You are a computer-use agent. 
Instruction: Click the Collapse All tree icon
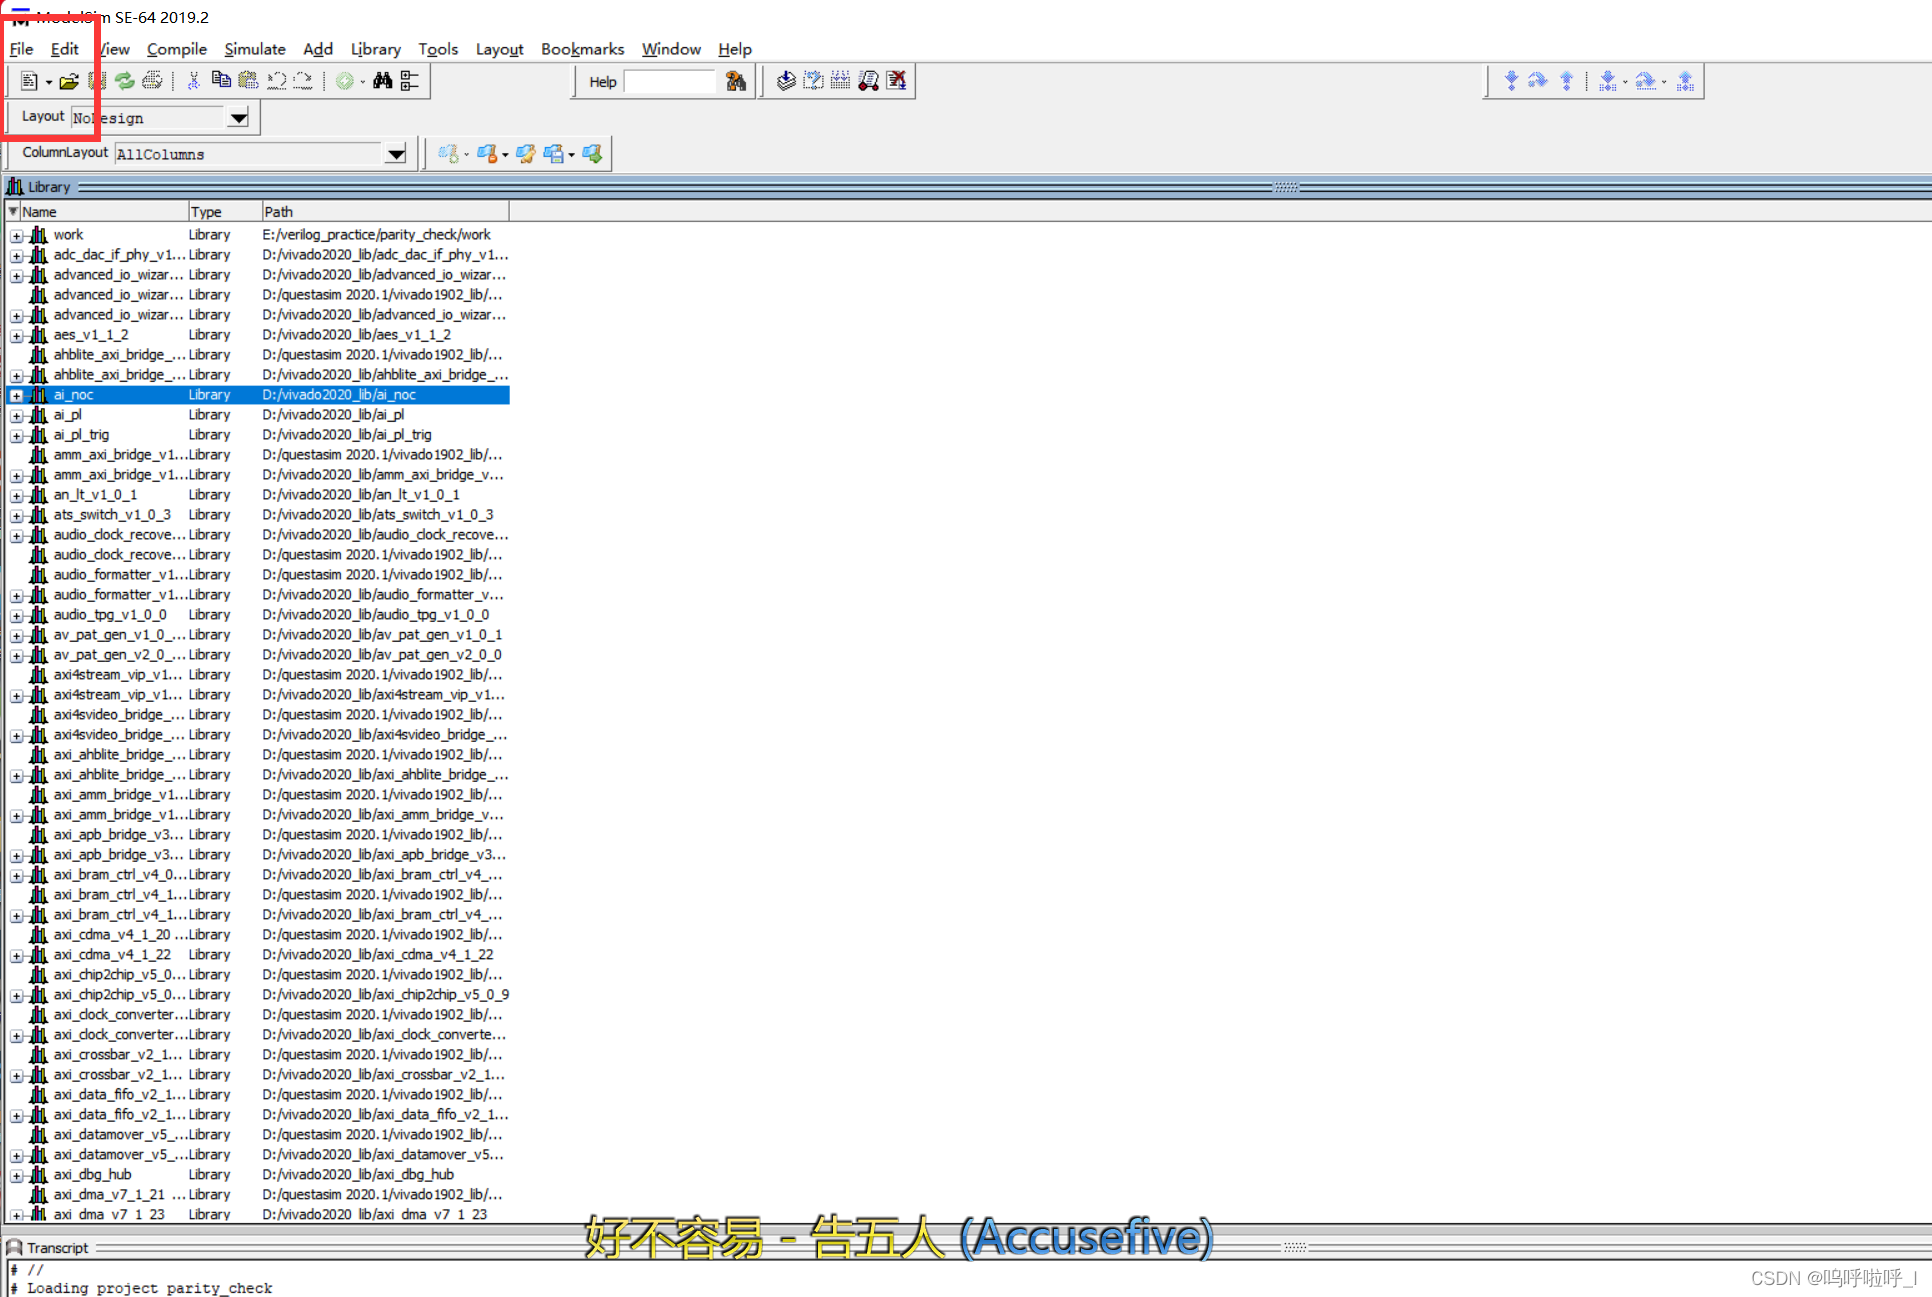coord(410,81)
